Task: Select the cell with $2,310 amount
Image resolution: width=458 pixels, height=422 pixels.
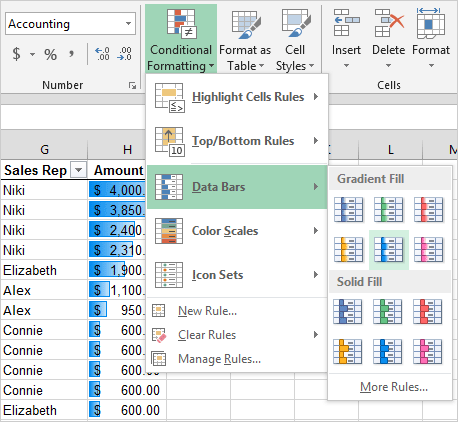Action: 117,250
